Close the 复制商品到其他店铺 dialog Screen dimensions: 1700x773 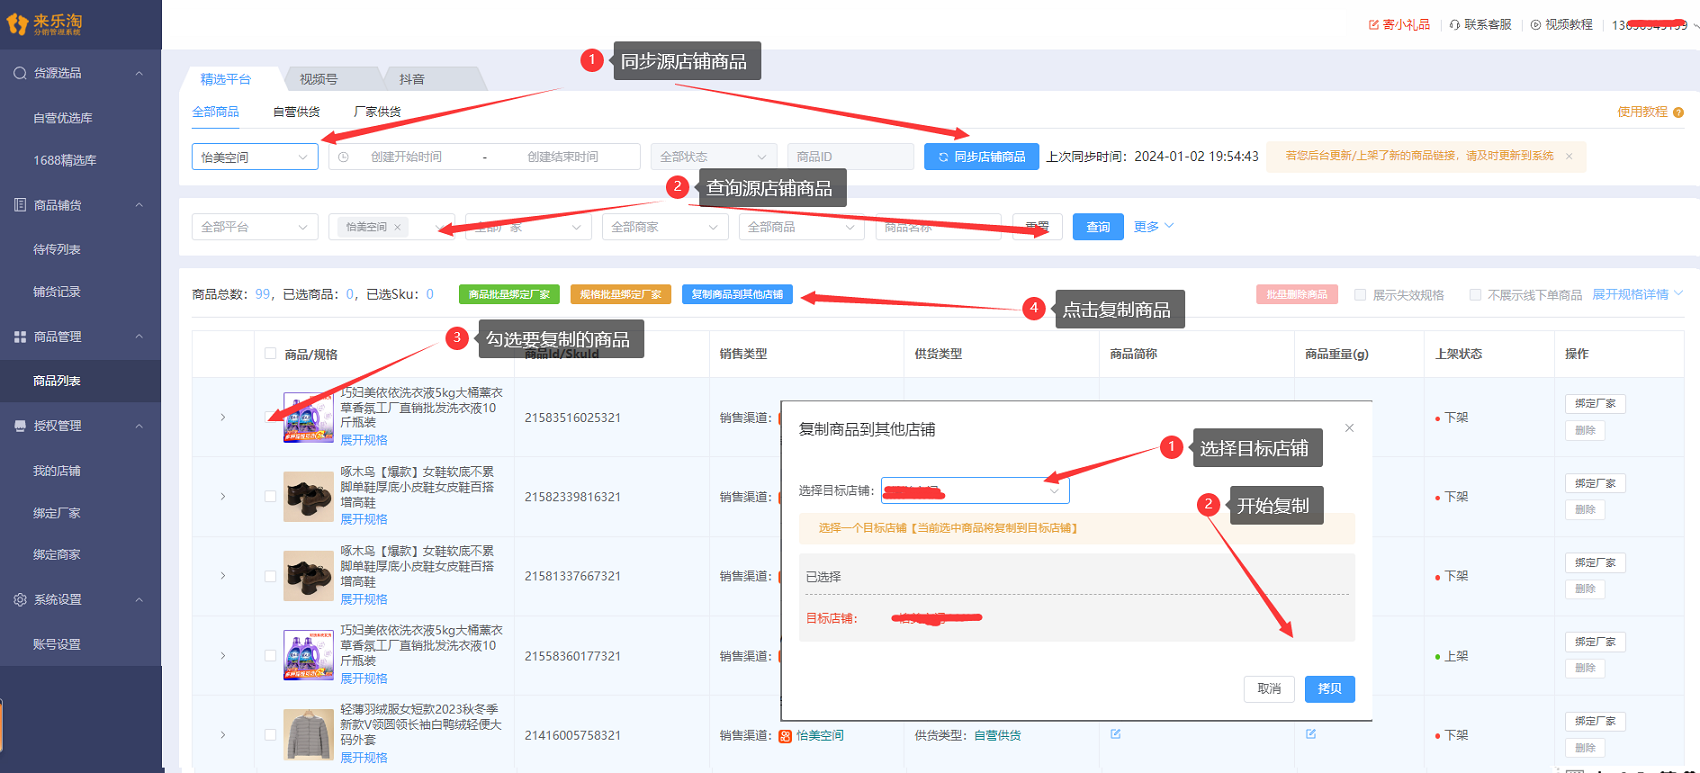tap(1349, 428)
